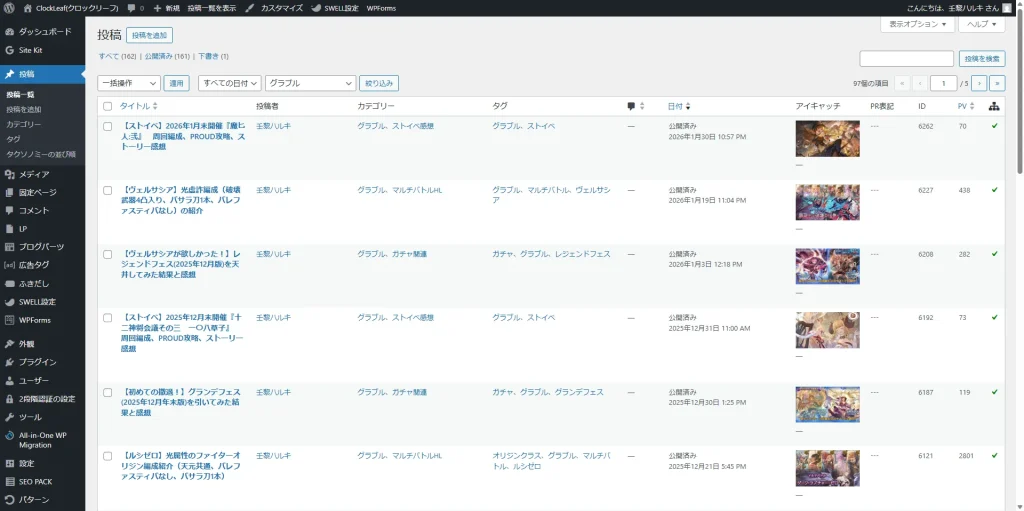Click the WordPress logo icon in admin bar
1024x511 pixels.
pyautogui.click(x=9, y=7)
